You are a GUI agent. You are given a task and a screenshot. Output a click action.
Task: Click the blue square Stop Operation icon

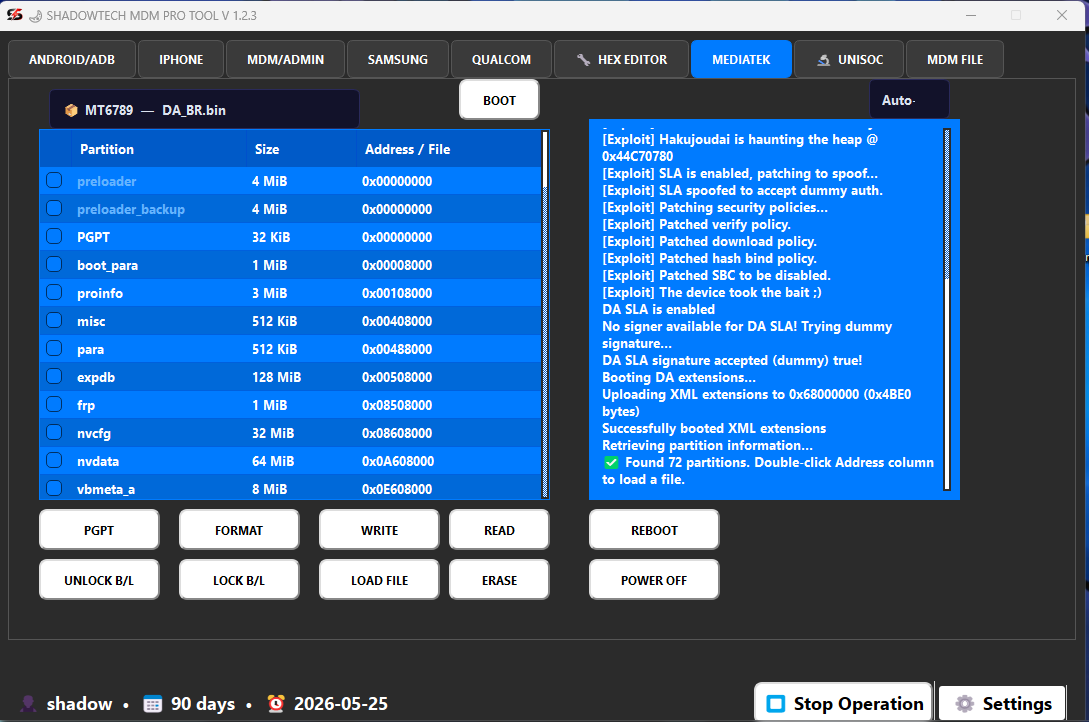point(775,703)
